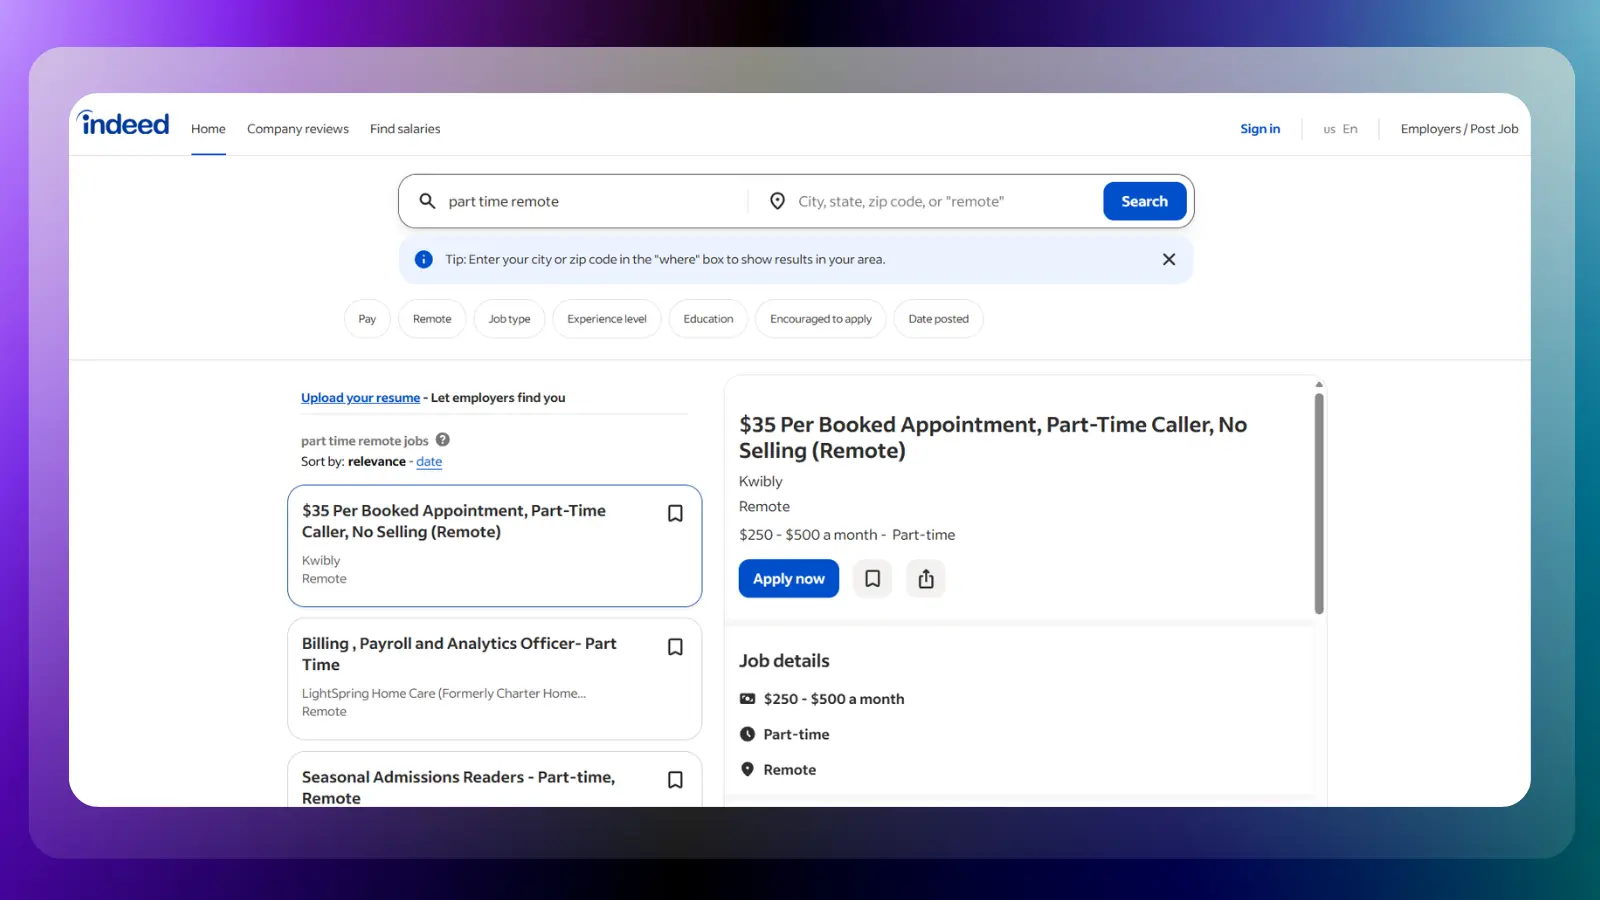Screen dimensions: 1600x900
Task: Open the Date posted filter
Action: pyautogui.click(x=938, y=319)
